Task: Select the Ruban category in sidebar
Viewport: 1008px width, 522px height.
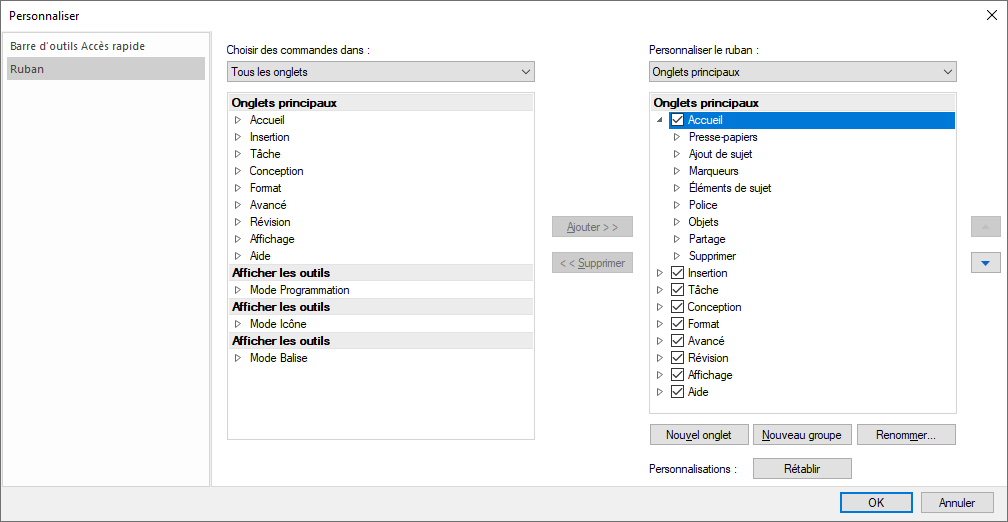Action: click(x=106, y=69)
